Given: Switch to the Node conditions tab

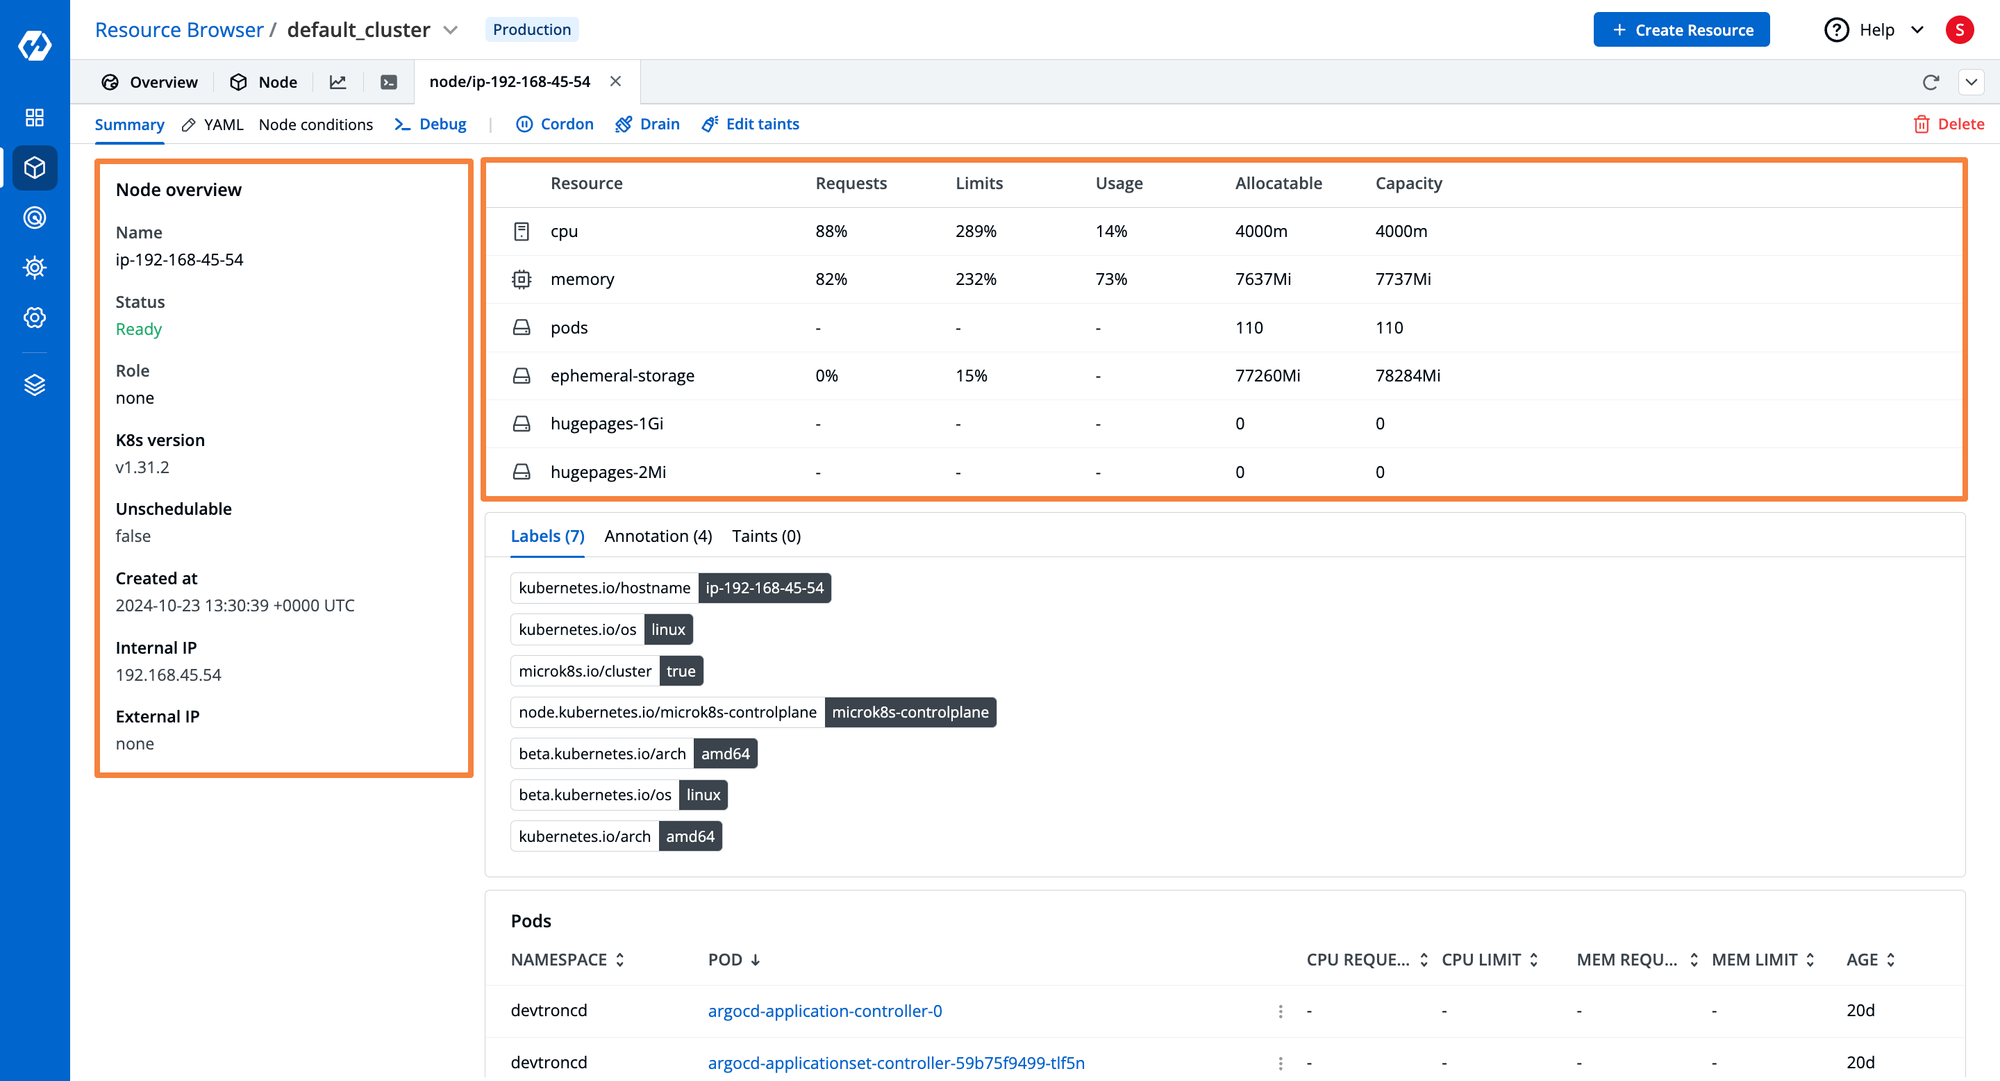Looking at the screenshot, I should click(315, 124).
